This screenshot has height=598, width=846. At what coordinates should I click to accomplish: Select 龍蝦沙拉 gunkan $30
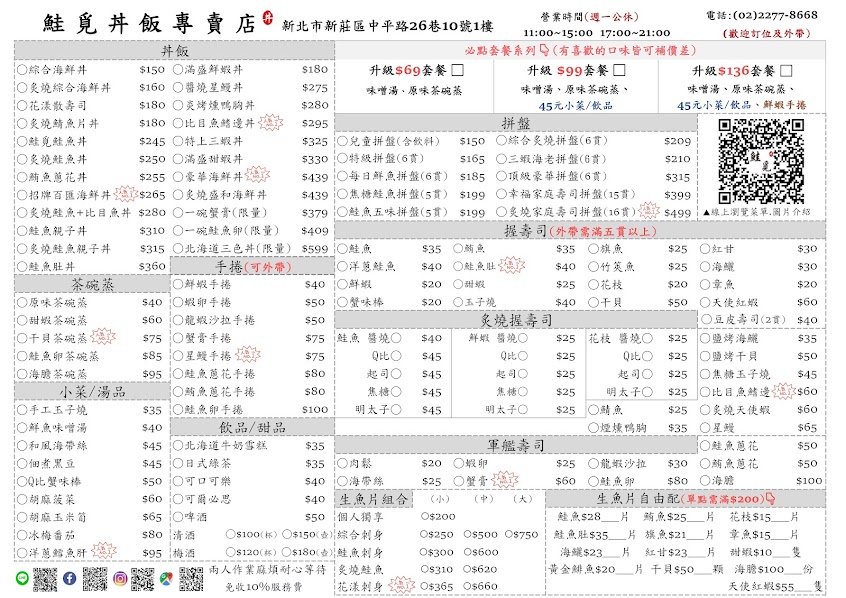593,463
